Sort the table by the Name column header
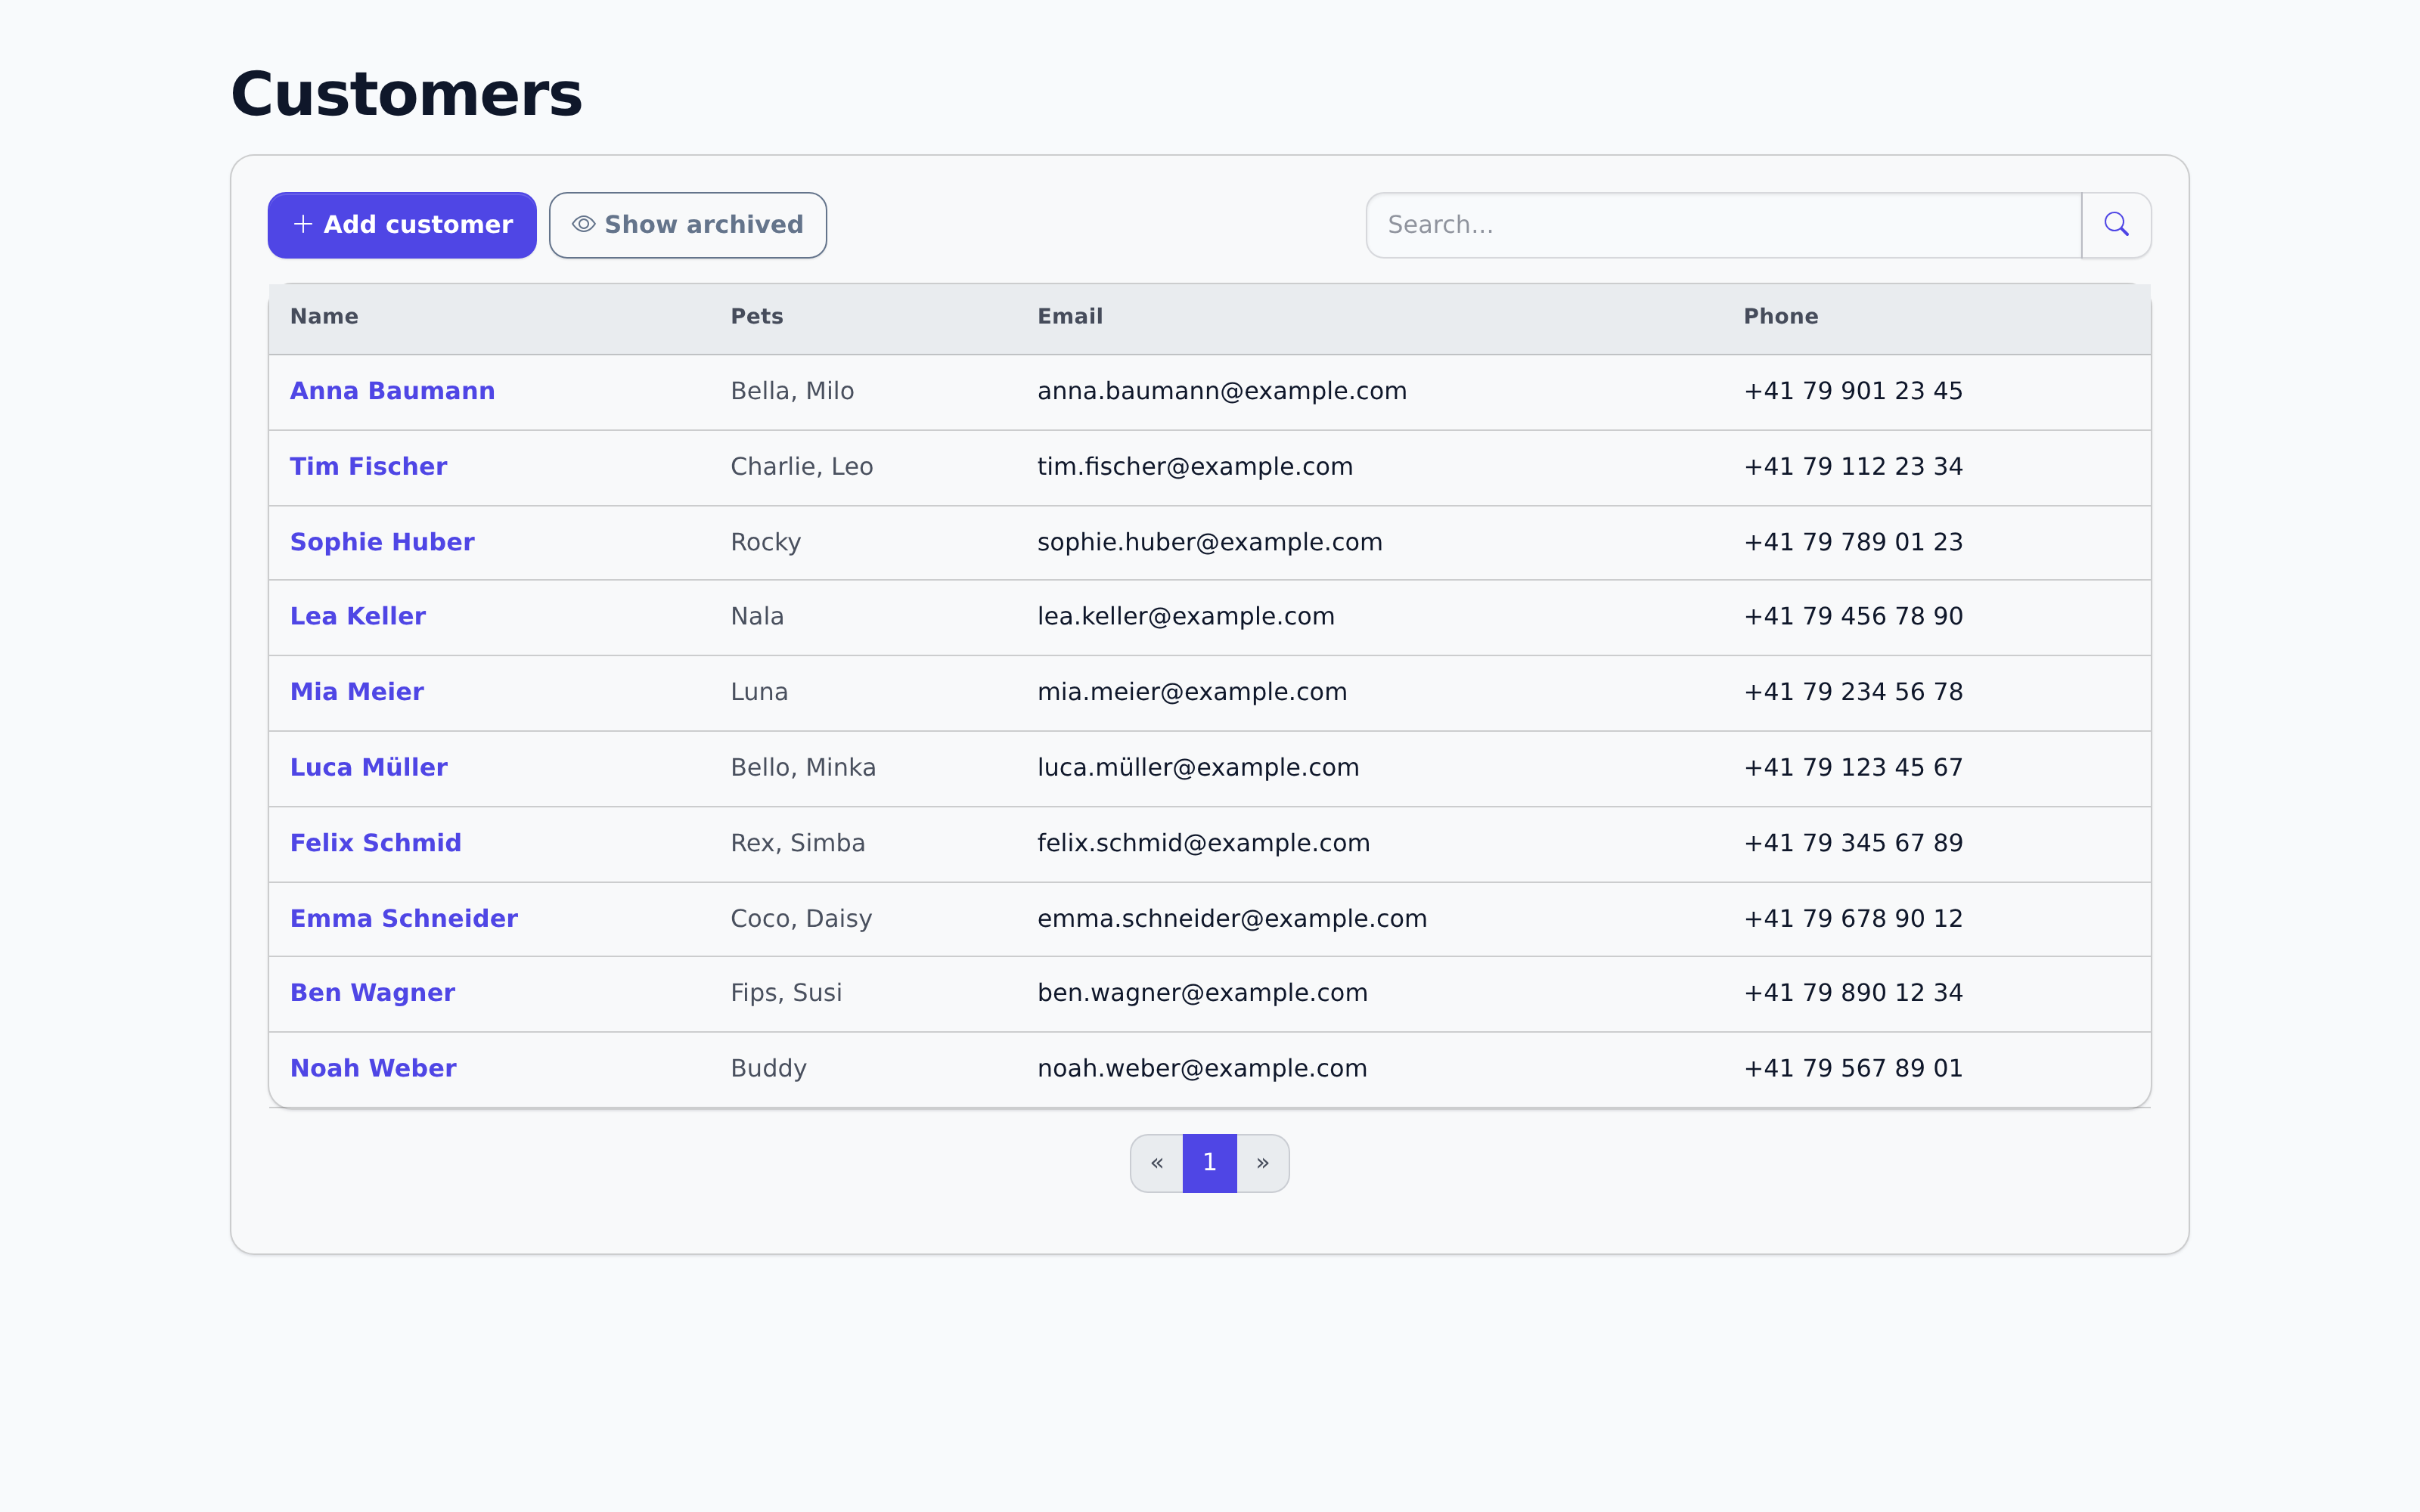This screenshot has width=2420, height=1512. point(324,316)
